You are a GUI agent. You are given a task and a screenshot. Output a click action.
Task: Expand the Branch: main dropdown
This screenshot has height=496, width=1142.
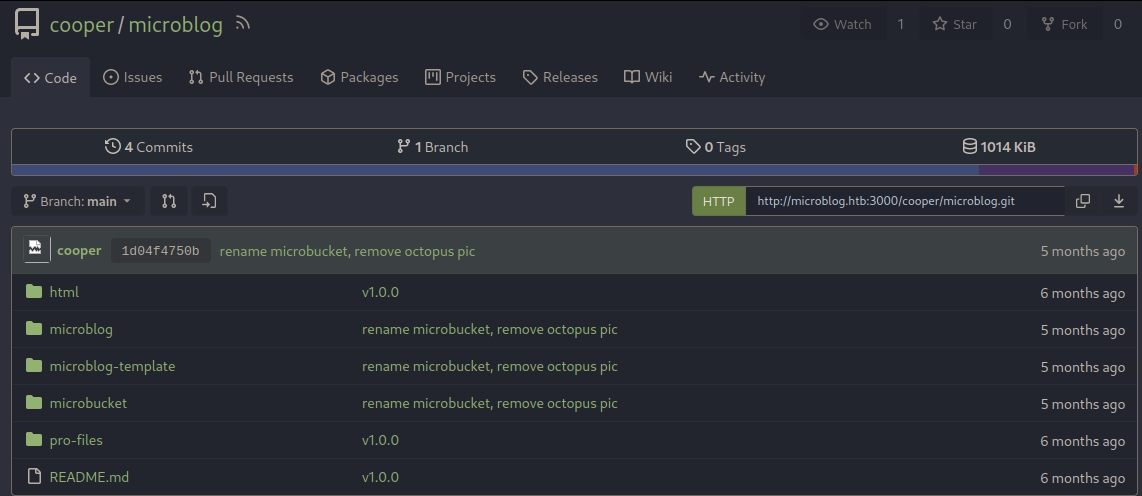(78, 201)
